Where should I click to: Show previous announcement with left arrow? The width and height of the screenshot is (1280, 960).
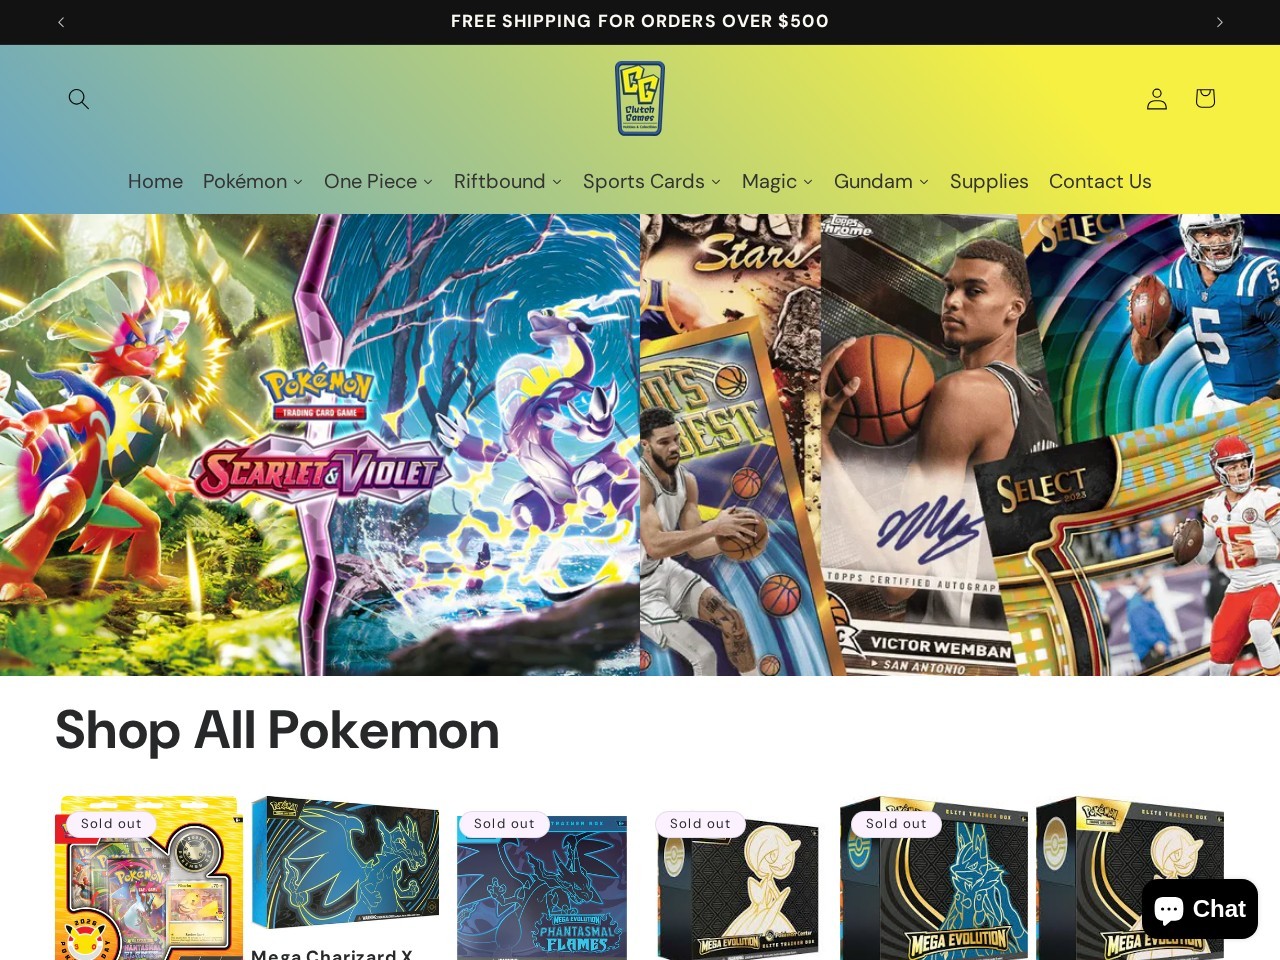pos(61,22)
